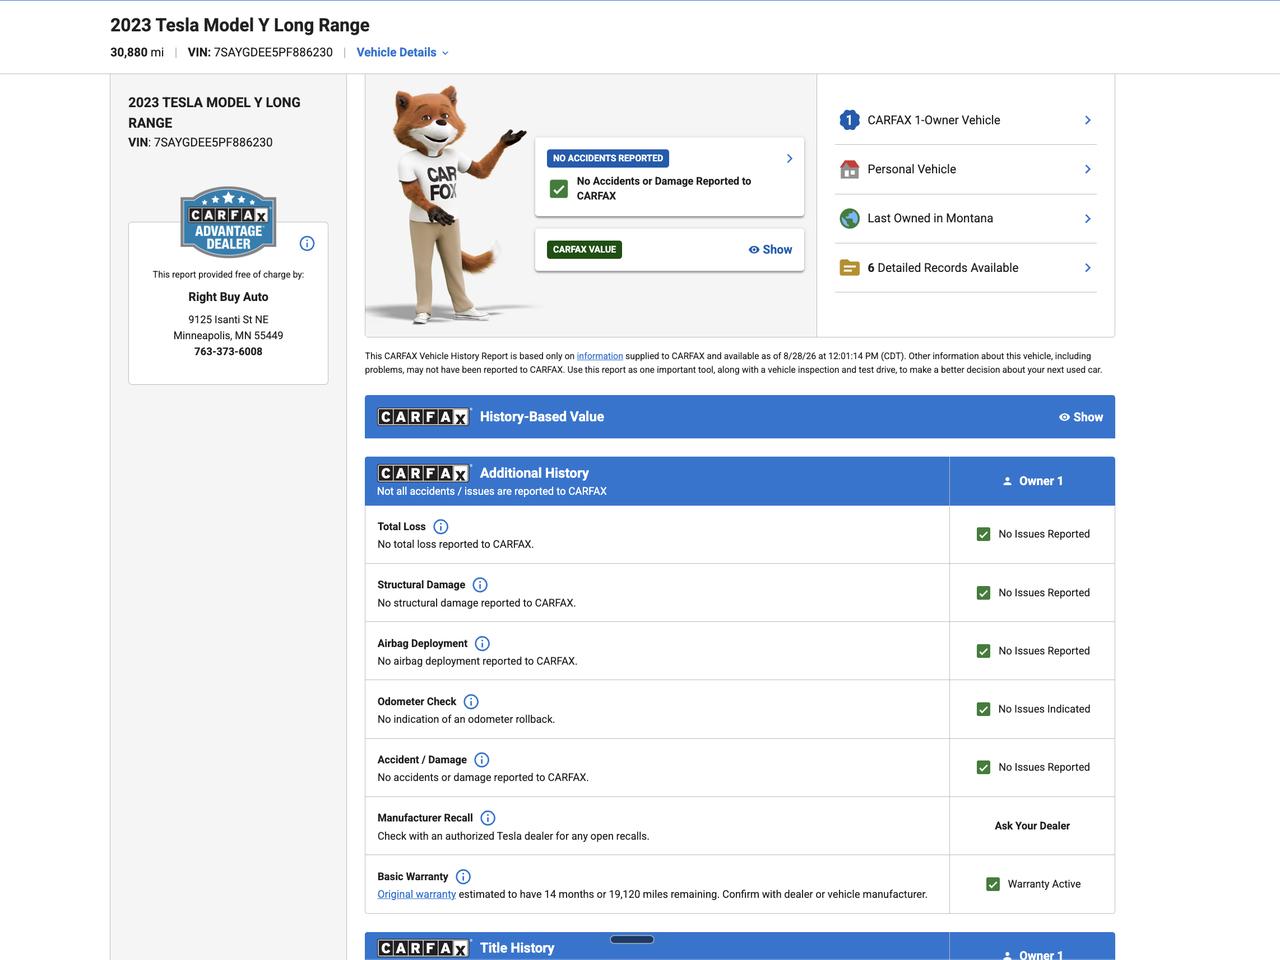Expand the Vehicle Details dropdown
This screenshot has width=1280, height=960.
pos(403,53)
